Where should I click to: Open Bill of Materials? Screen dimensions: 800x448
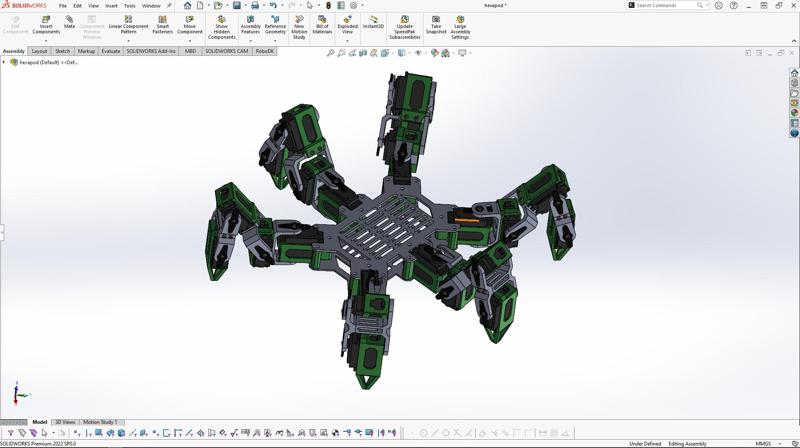pyautogui.click(x=322, y=26)
